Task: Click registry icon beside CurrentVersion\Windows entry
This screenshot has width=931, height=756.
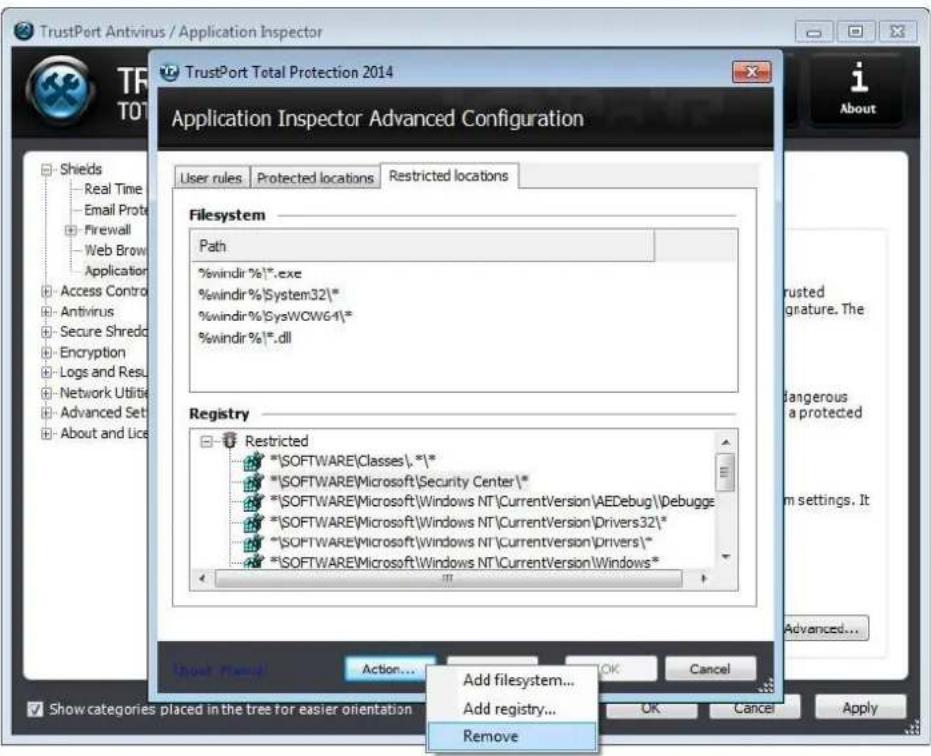Action: click(x=254, y=561)
